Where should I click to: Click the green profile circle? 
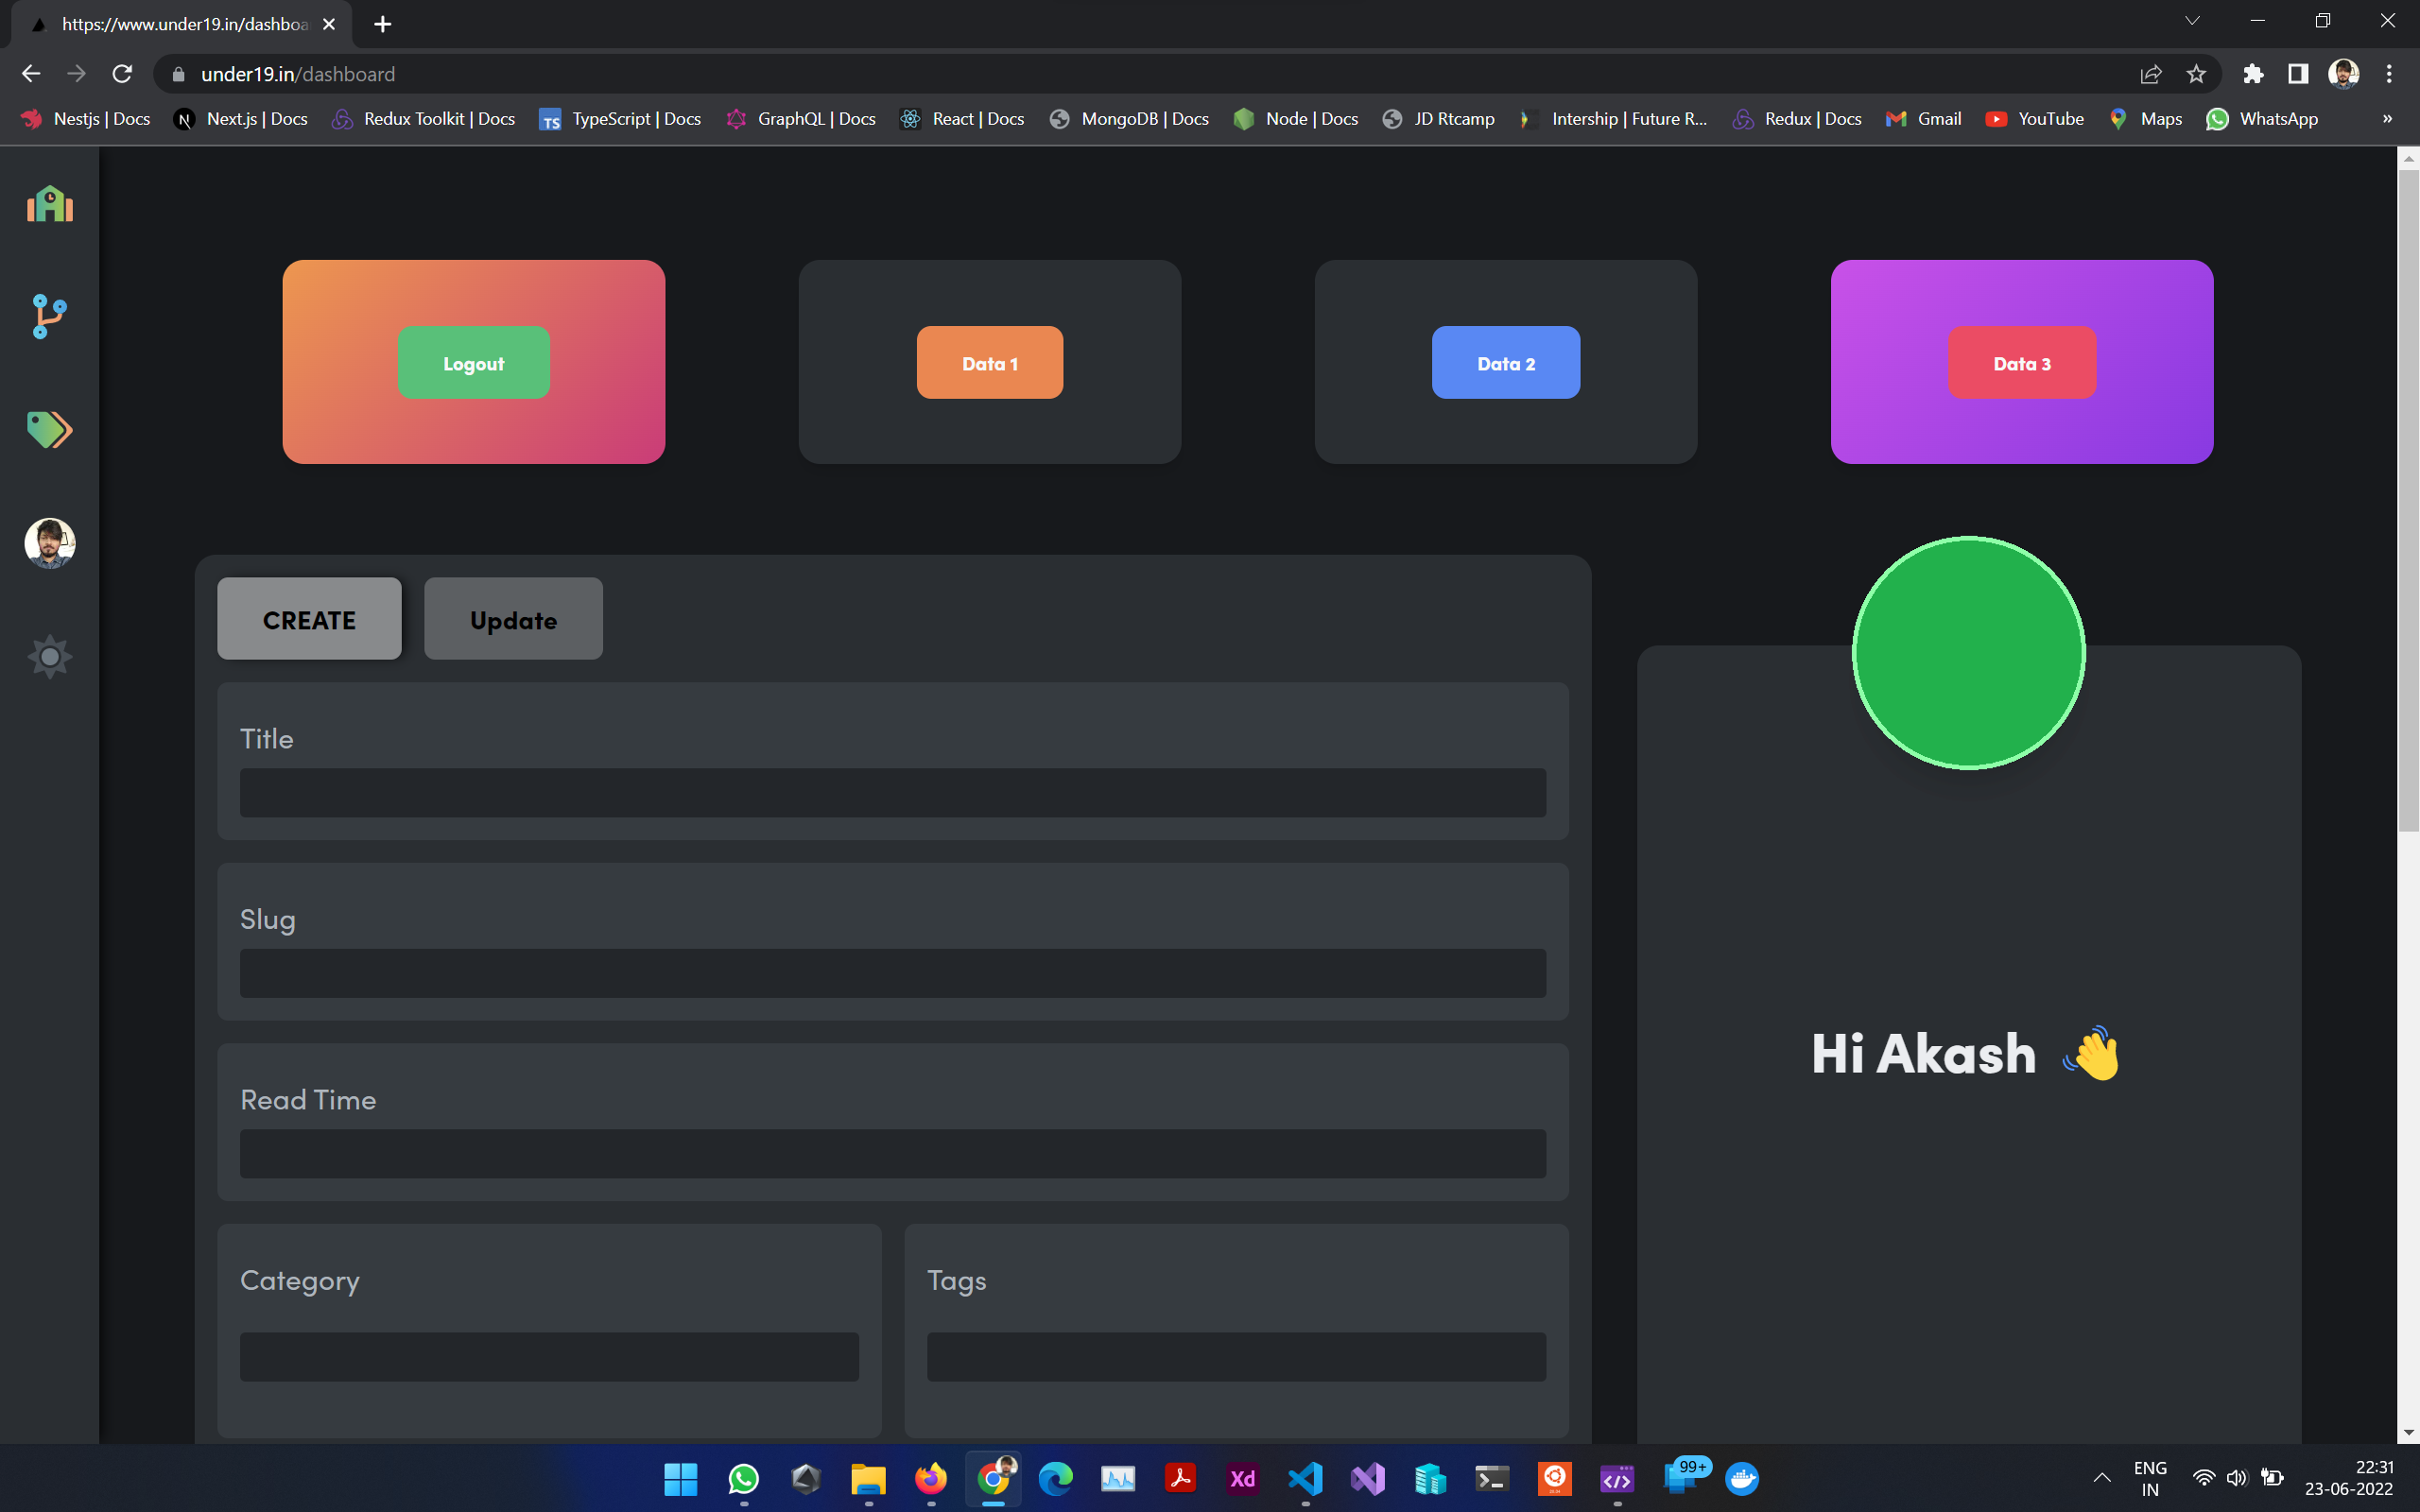pos(1968,653)
